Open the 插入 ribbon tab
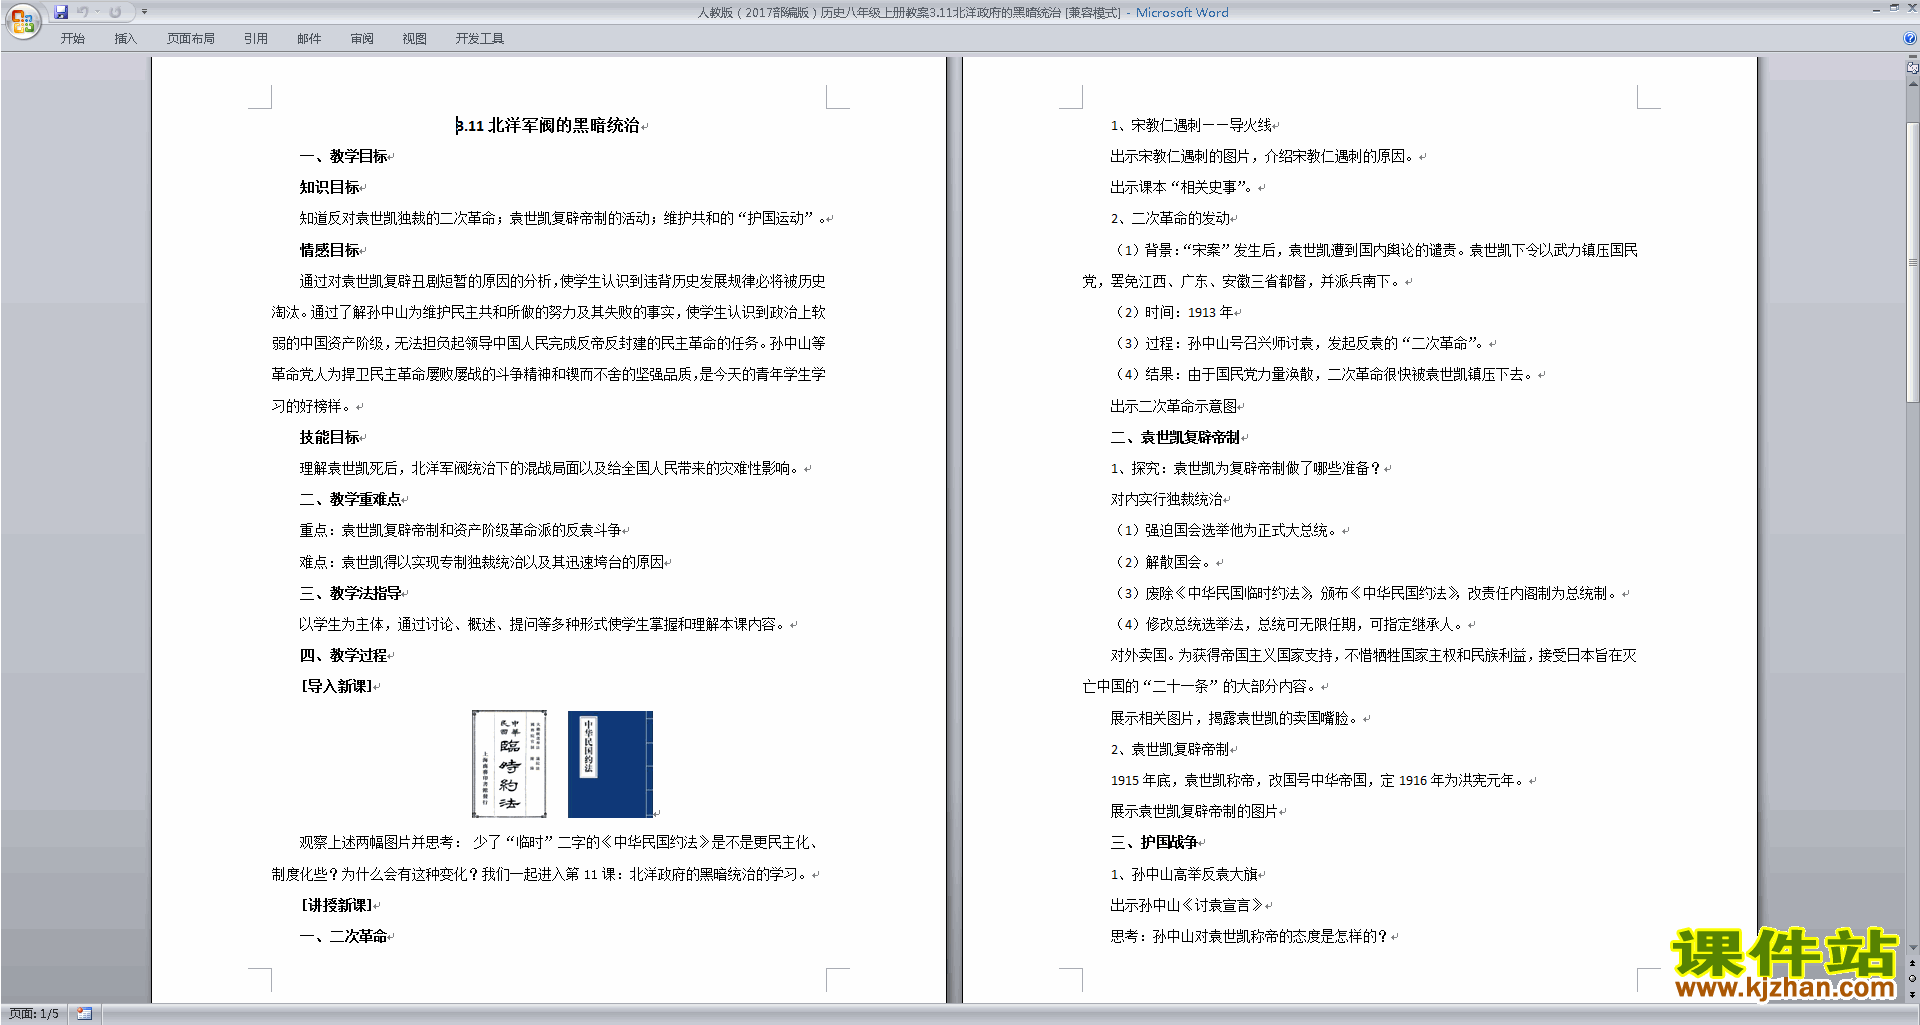This screenshot has height=1025, width=1920. 125,38
